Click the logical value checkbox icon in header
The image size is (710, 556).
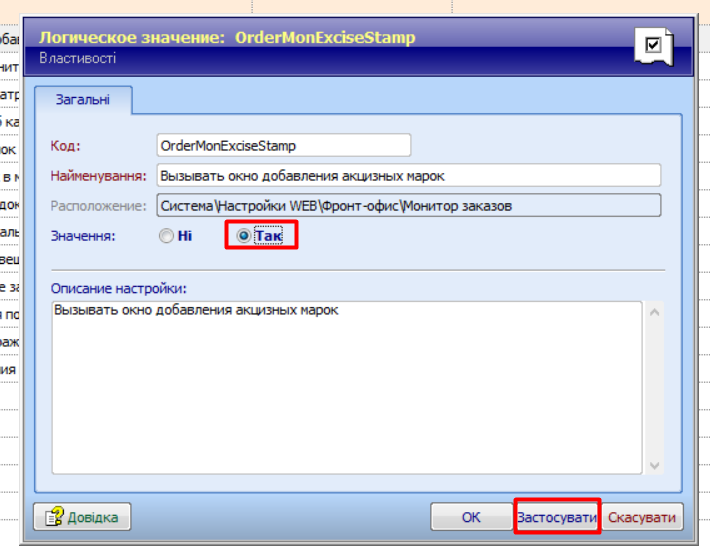654,47
